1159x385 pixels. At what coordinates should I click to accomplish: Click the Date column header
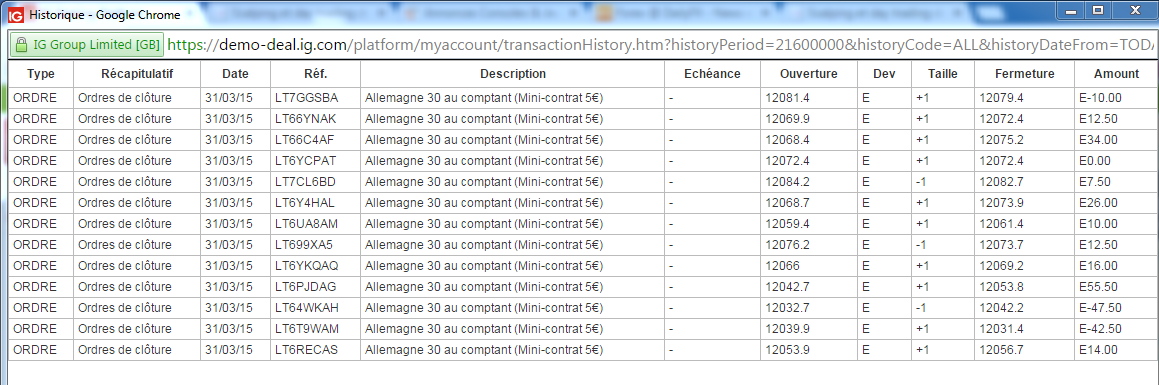[x=235, y=74]
